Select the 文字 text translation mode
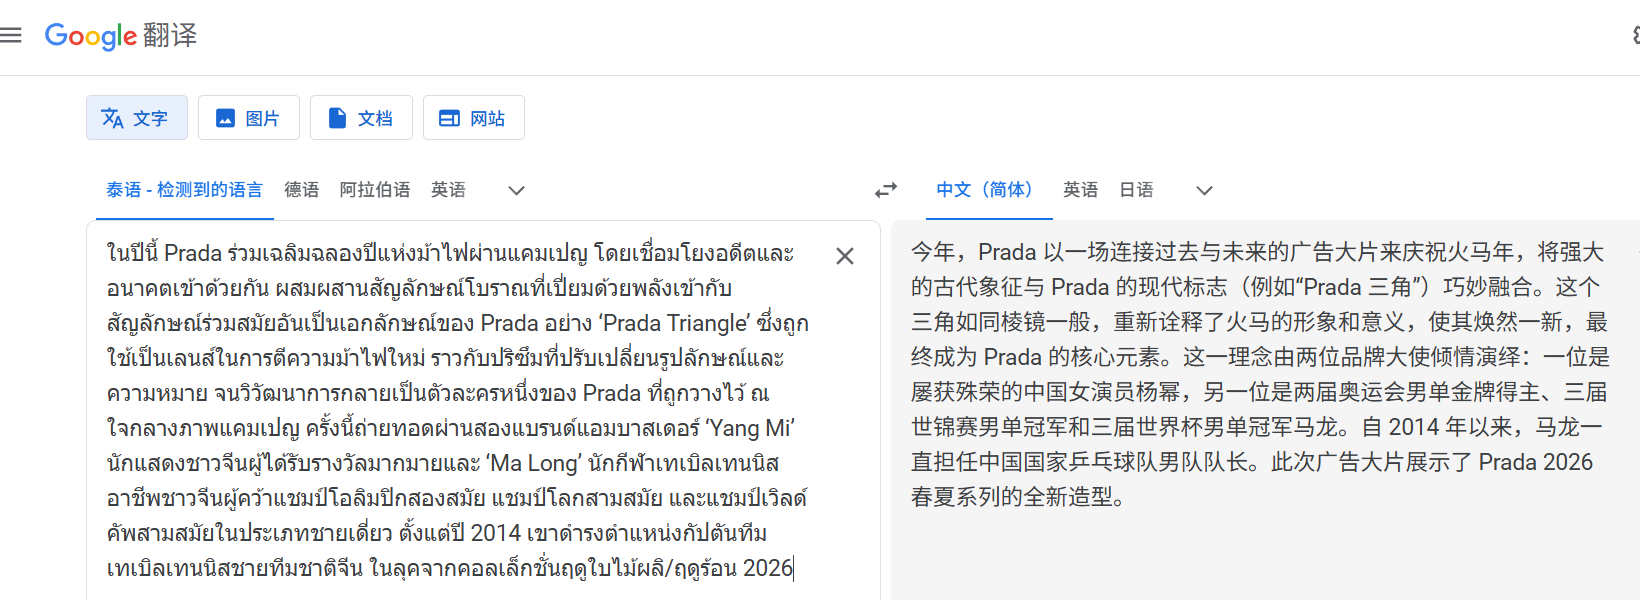Image resolution: width=1640 pixels, height=600 pixels. (x=136, y=118)
